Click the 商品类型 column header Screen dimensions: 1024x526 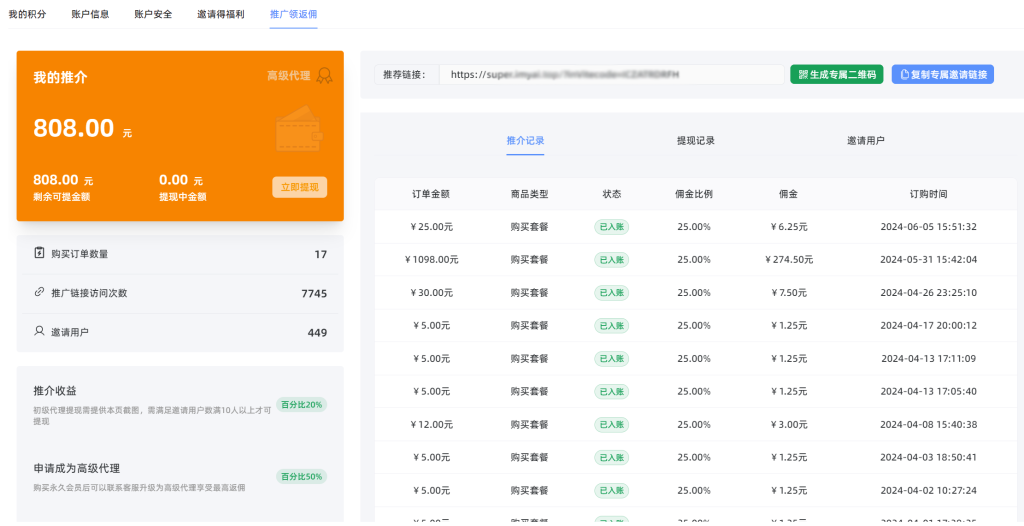pos(530,194)
